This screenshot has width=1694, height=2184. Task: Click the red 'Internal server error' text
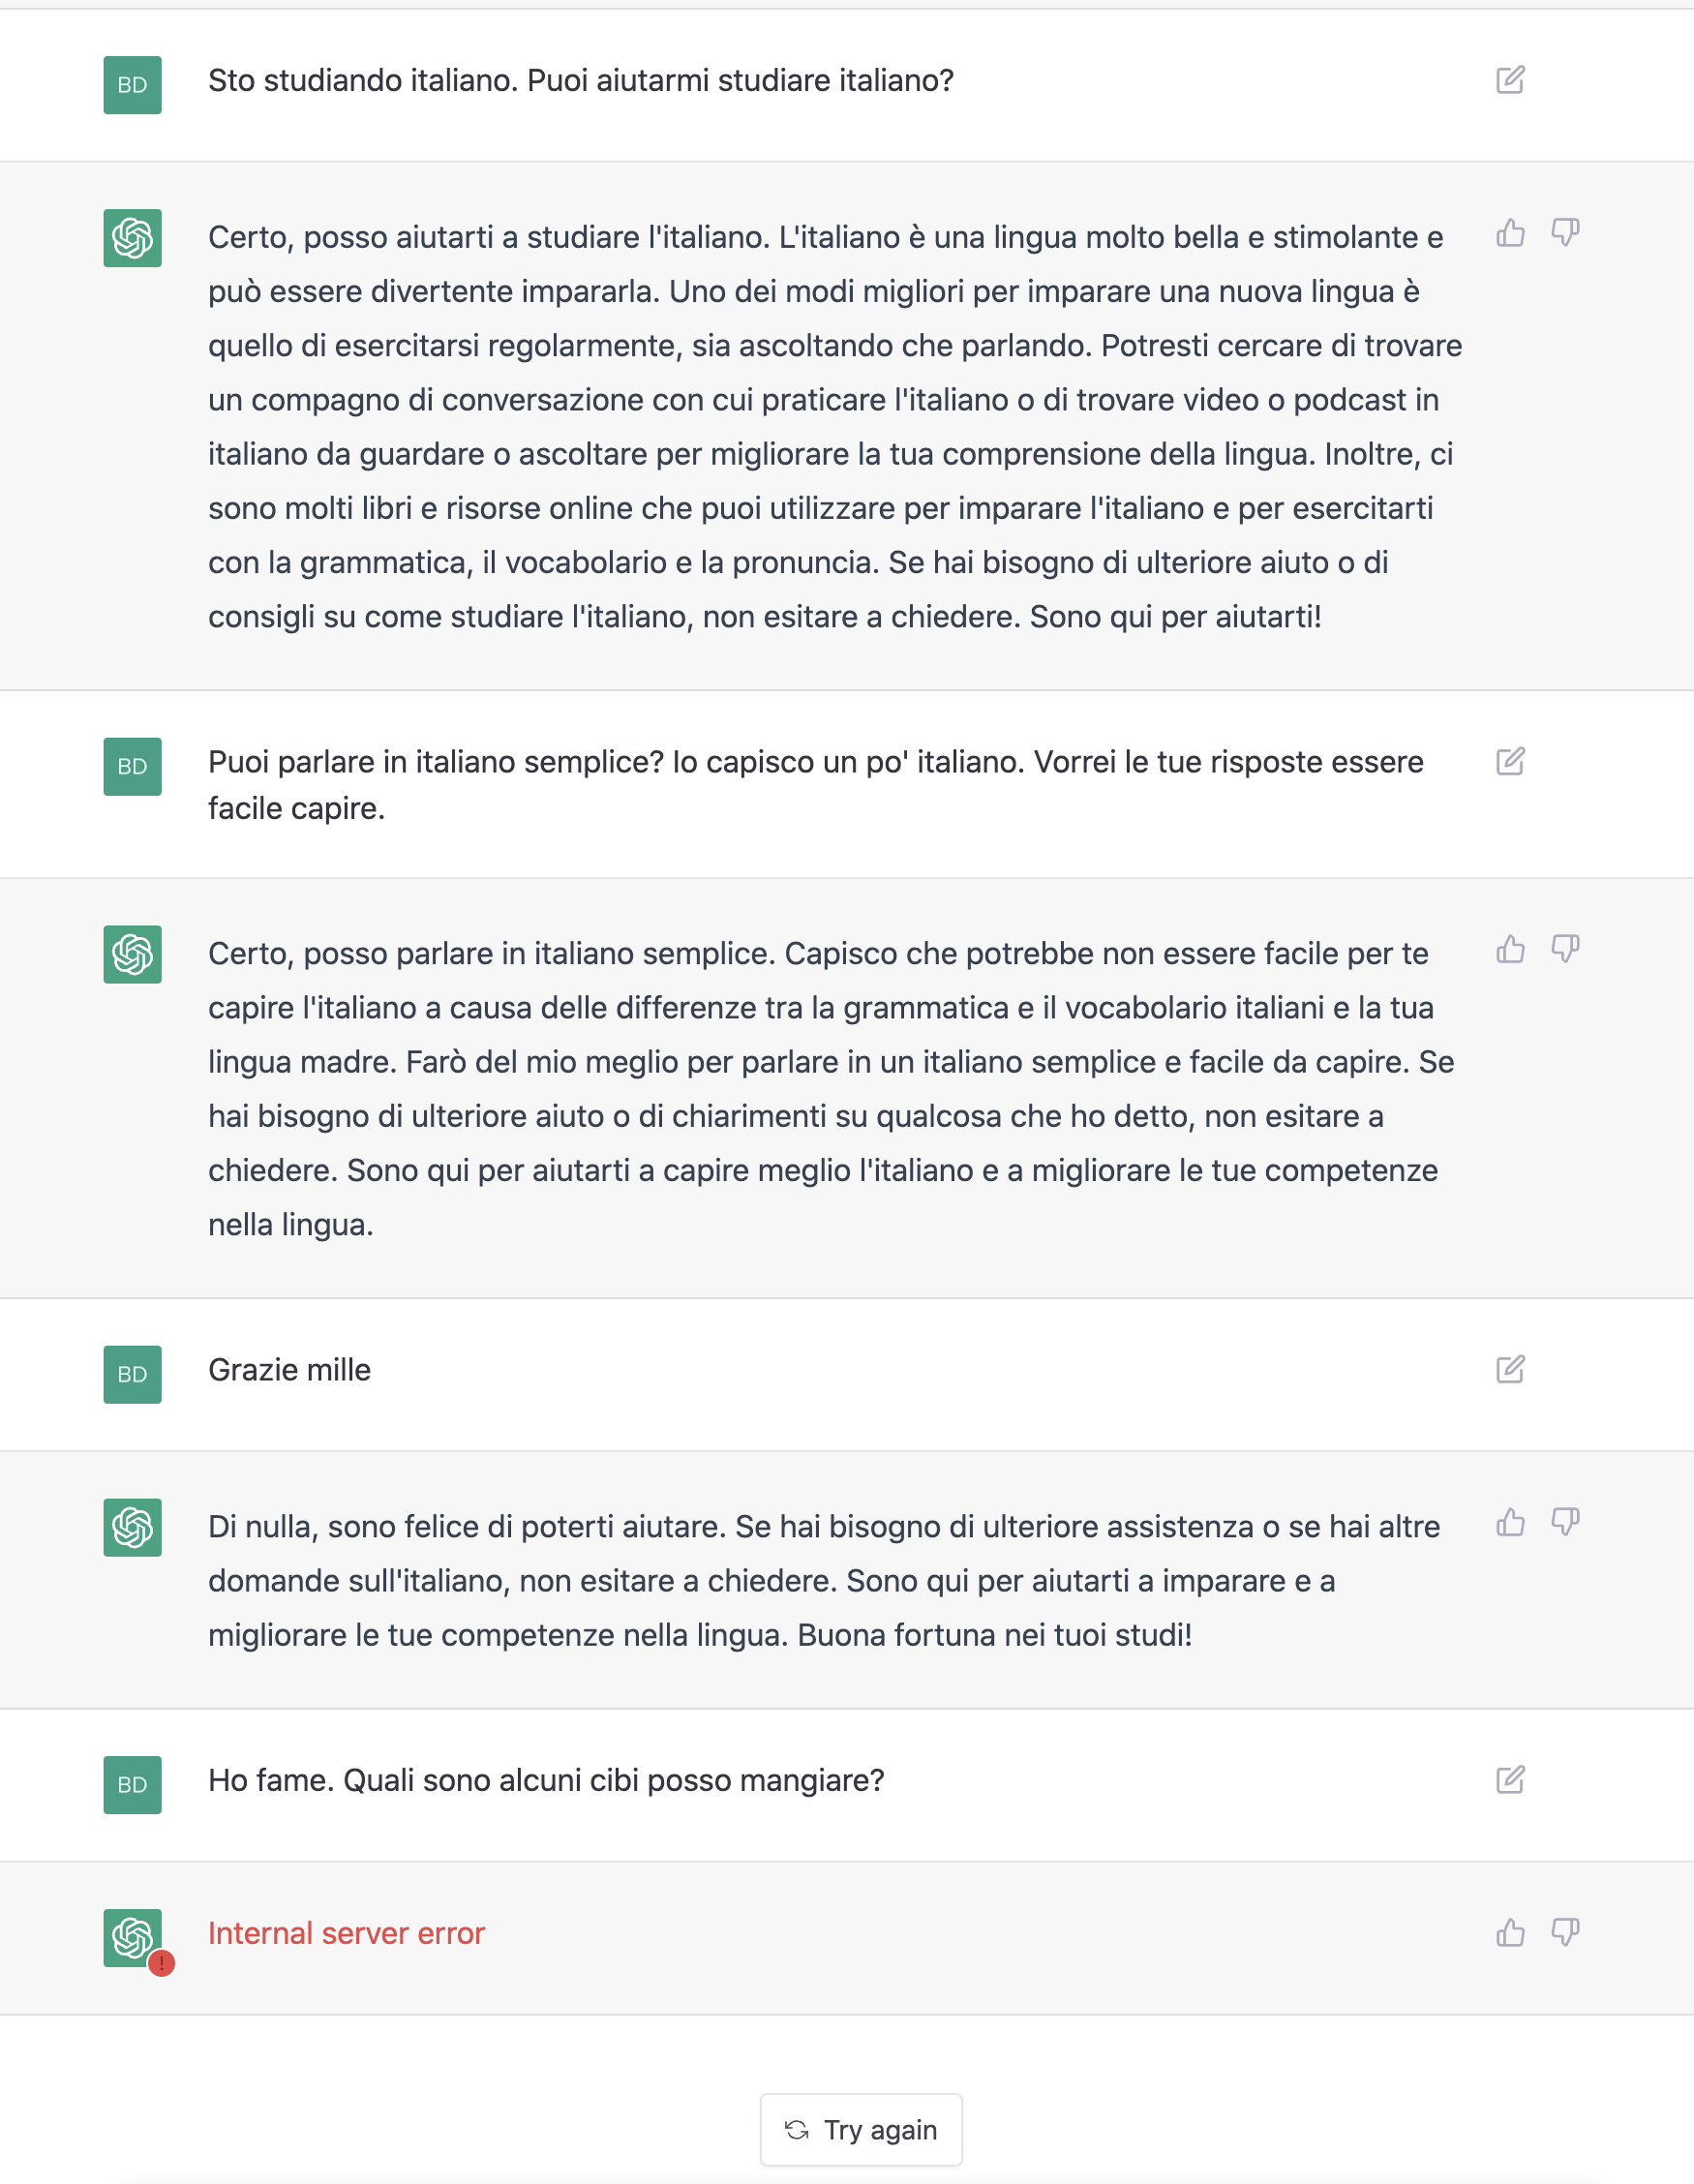tap(346, 1933)
